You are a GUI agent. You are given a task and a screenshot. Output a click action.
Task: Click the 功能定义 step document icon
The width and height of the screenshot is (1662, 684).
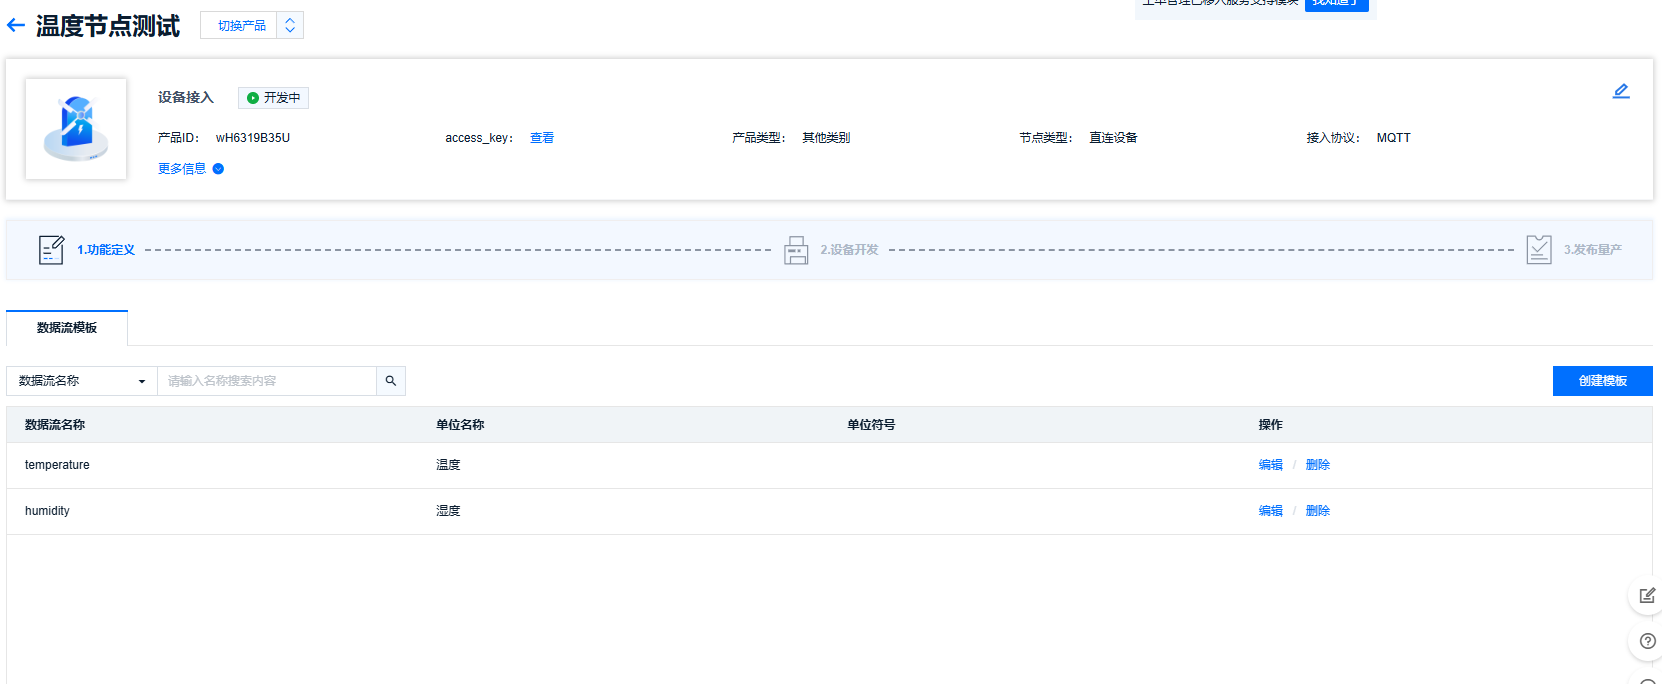pos(51,250)
